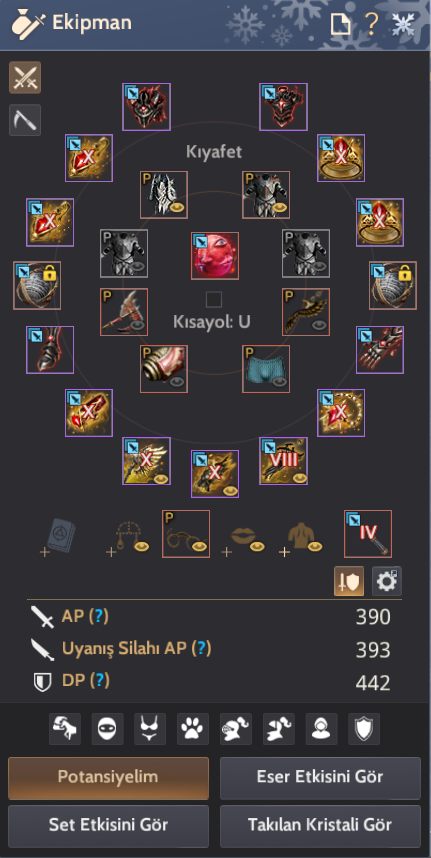Open the document note icon in header
This screenshot has height=858, width=431.
[x=340, y=24]
